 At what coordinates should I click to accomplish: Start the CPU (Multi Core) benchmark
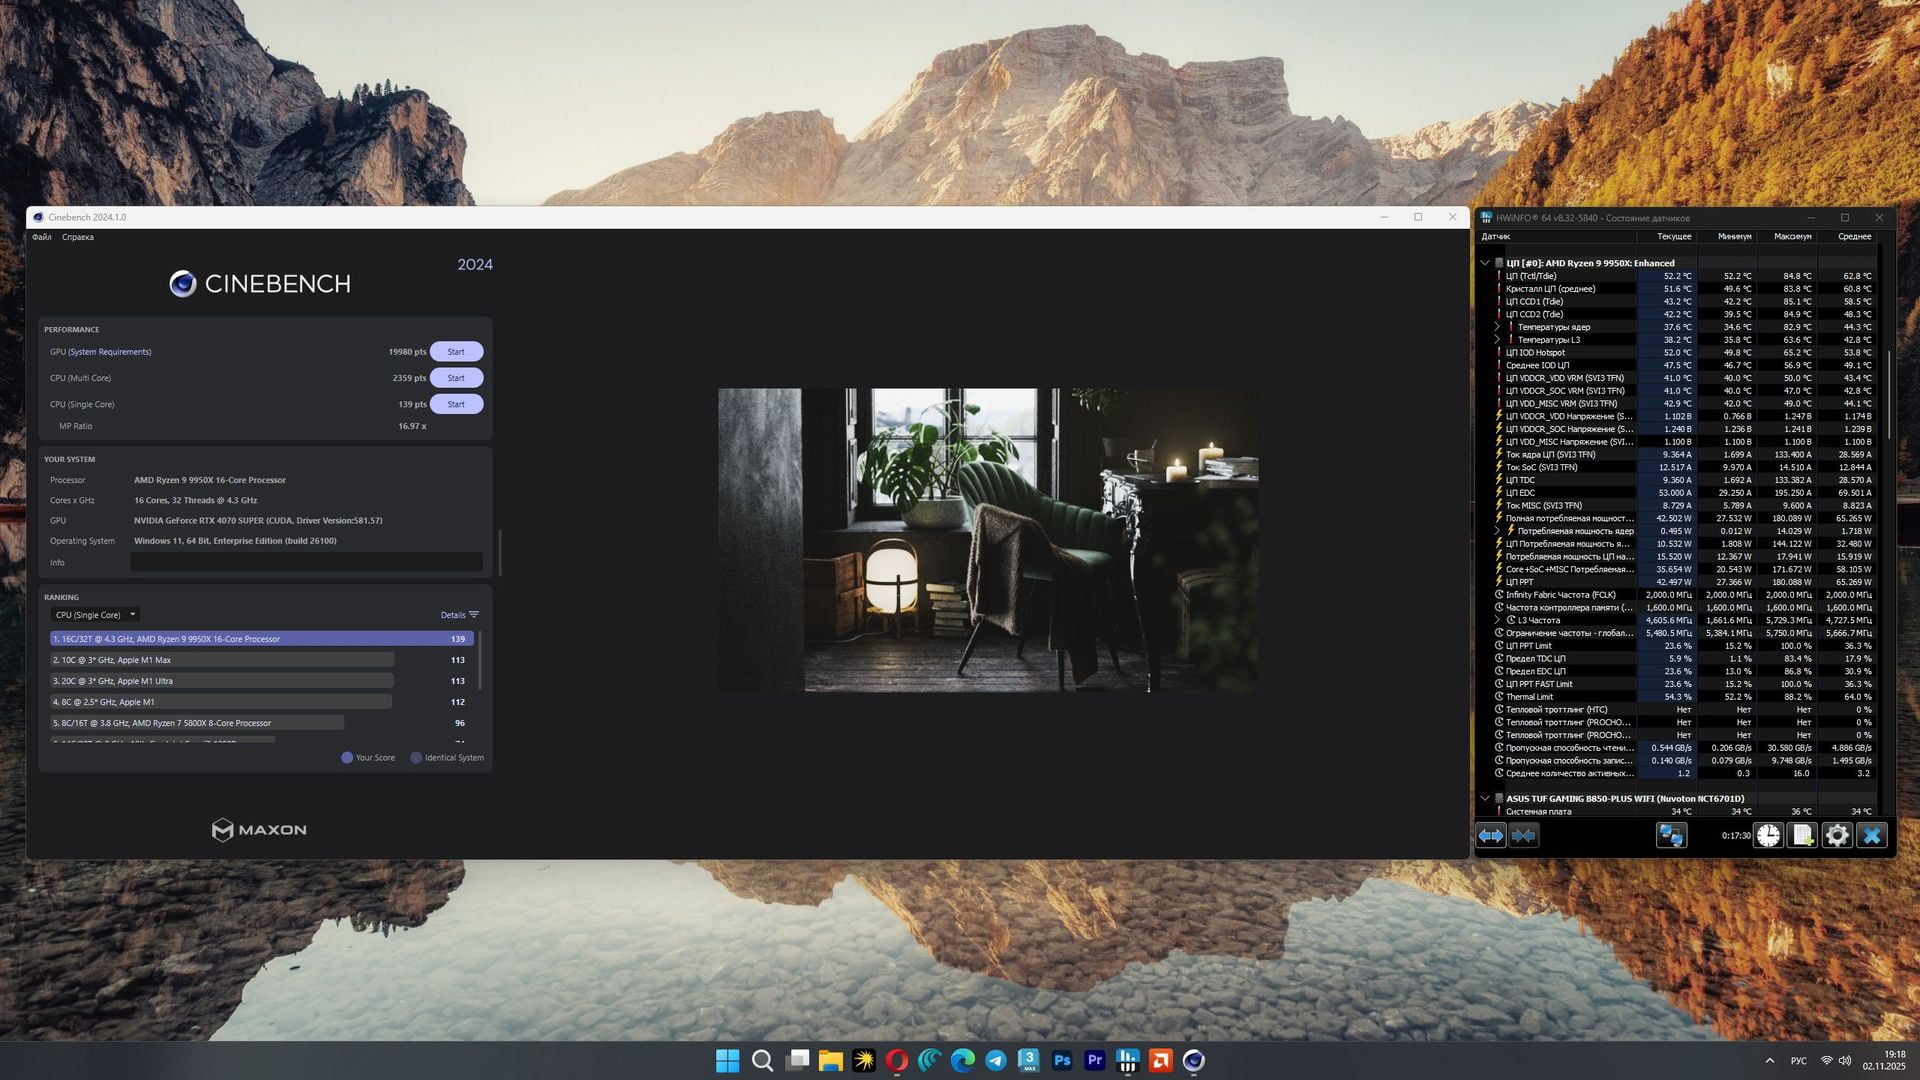coord(456,378)
